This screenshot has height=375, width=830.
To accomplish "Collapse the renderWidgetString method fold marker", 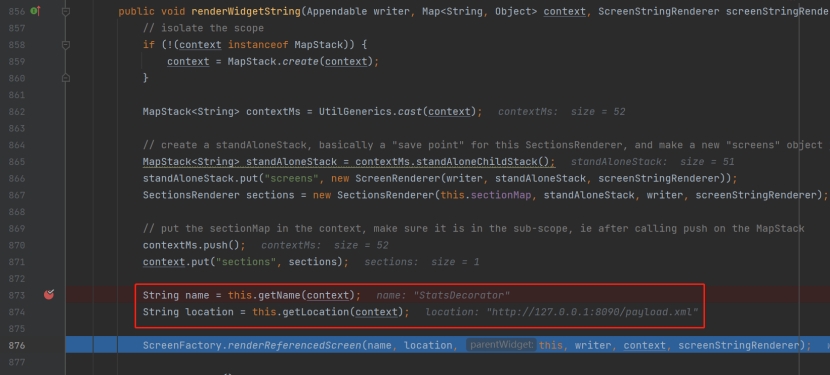I will [x=66, y=11].
